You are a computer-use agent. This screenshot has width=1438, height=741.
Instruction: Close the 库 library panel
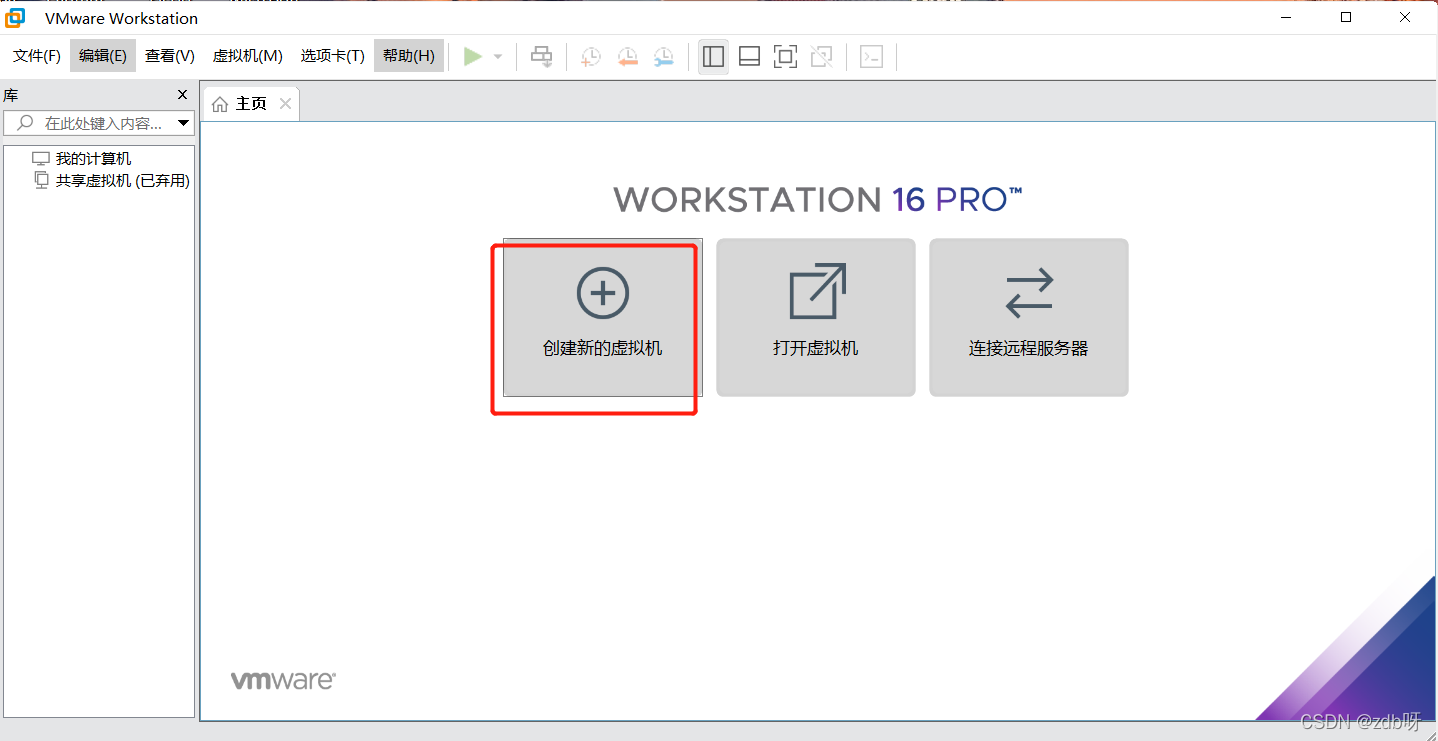coord(182,95)
